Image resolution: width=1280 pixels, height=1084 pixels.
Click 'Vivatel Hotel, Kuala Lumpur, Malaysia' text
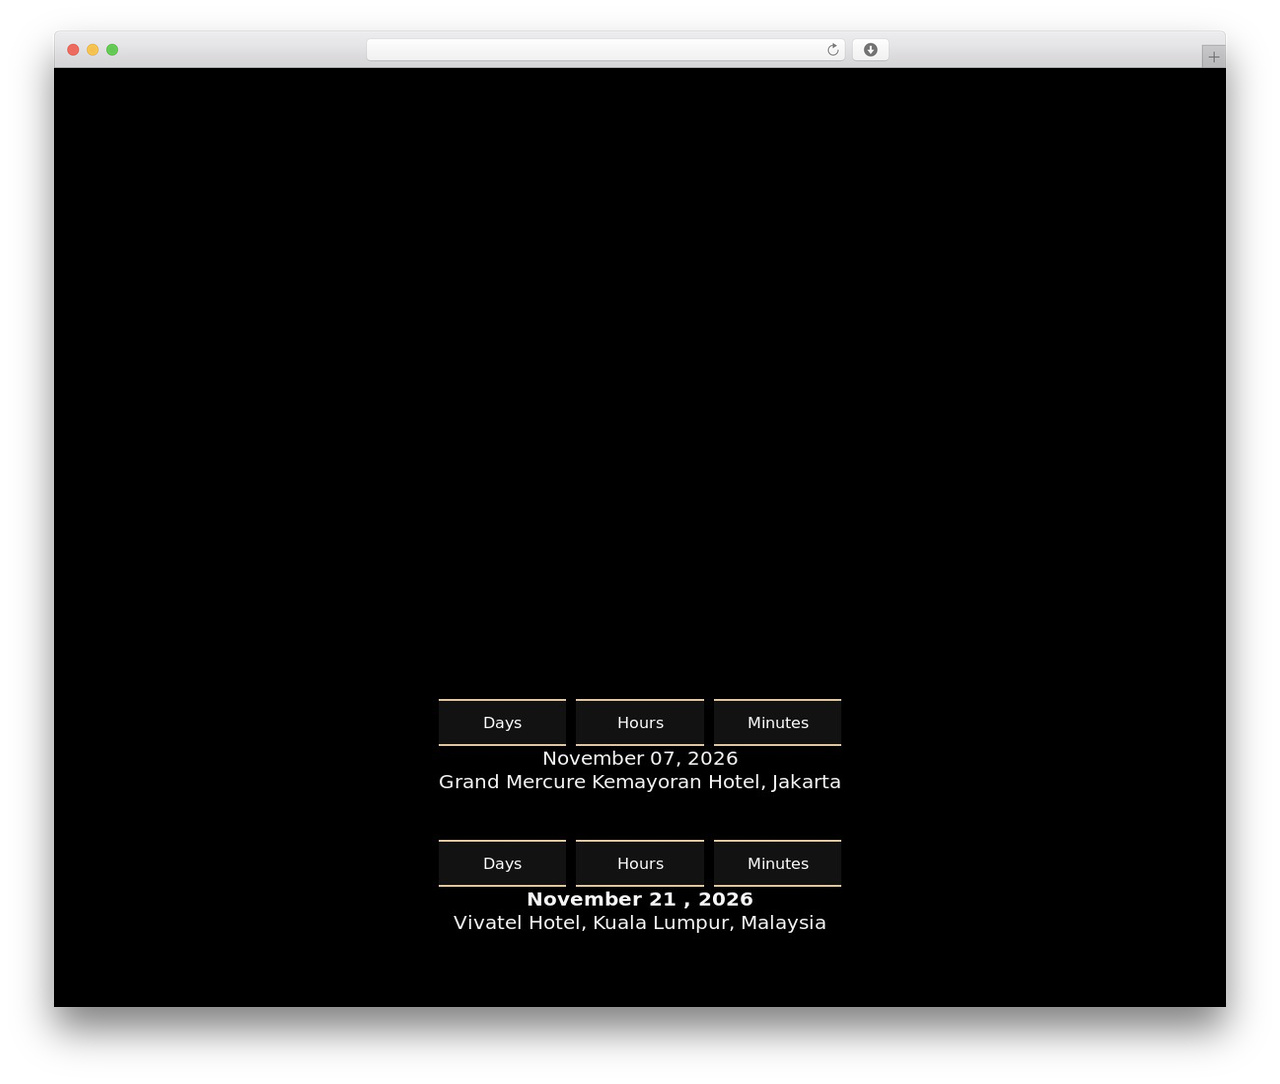point(640,923)
